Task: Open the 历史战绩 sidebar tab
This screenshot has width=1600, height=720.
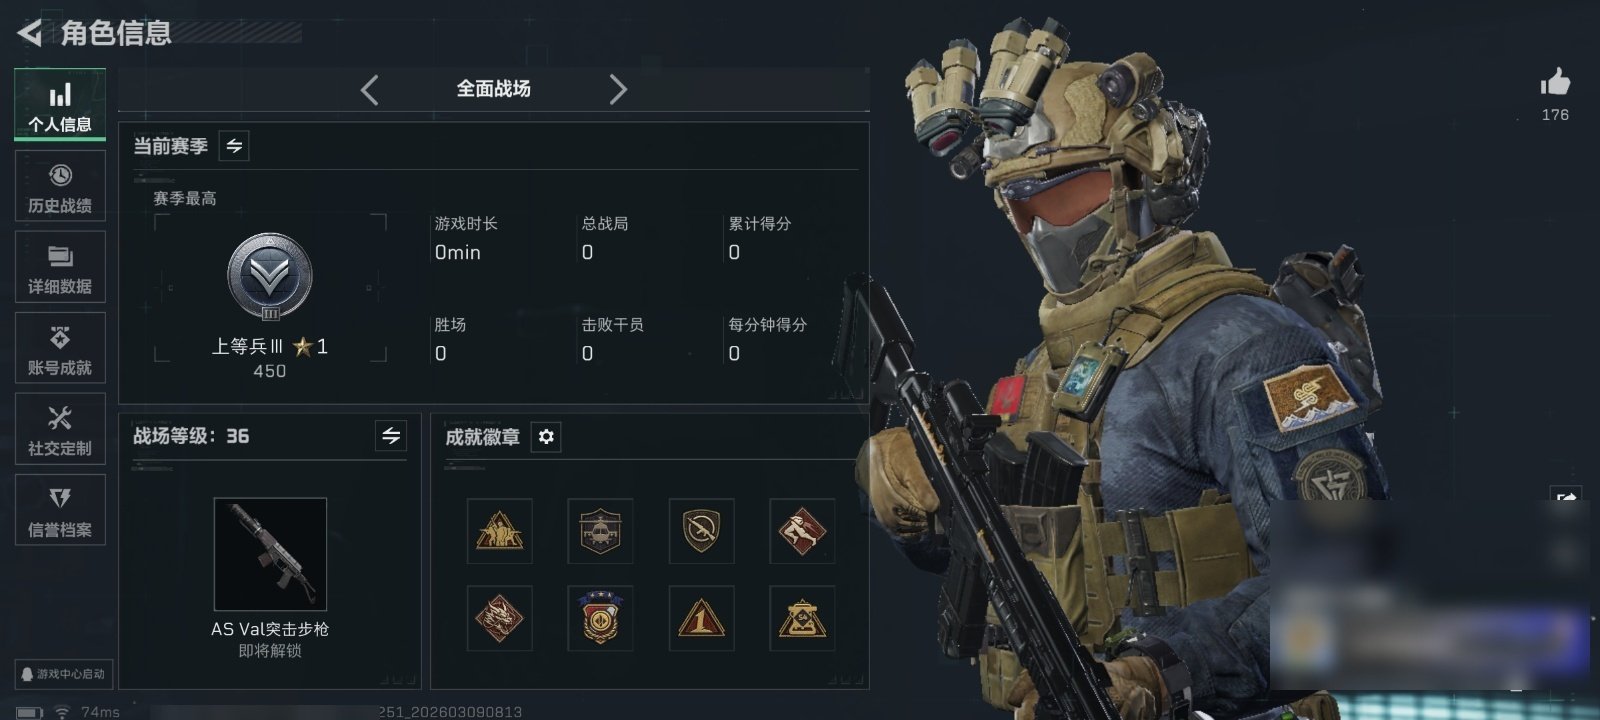Action: tap(60, 187)
